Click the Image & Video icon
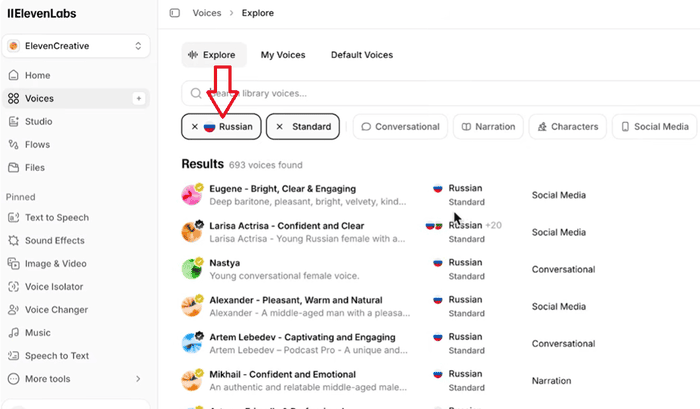Viewport: 700px width, 409px height. [14, 263]
